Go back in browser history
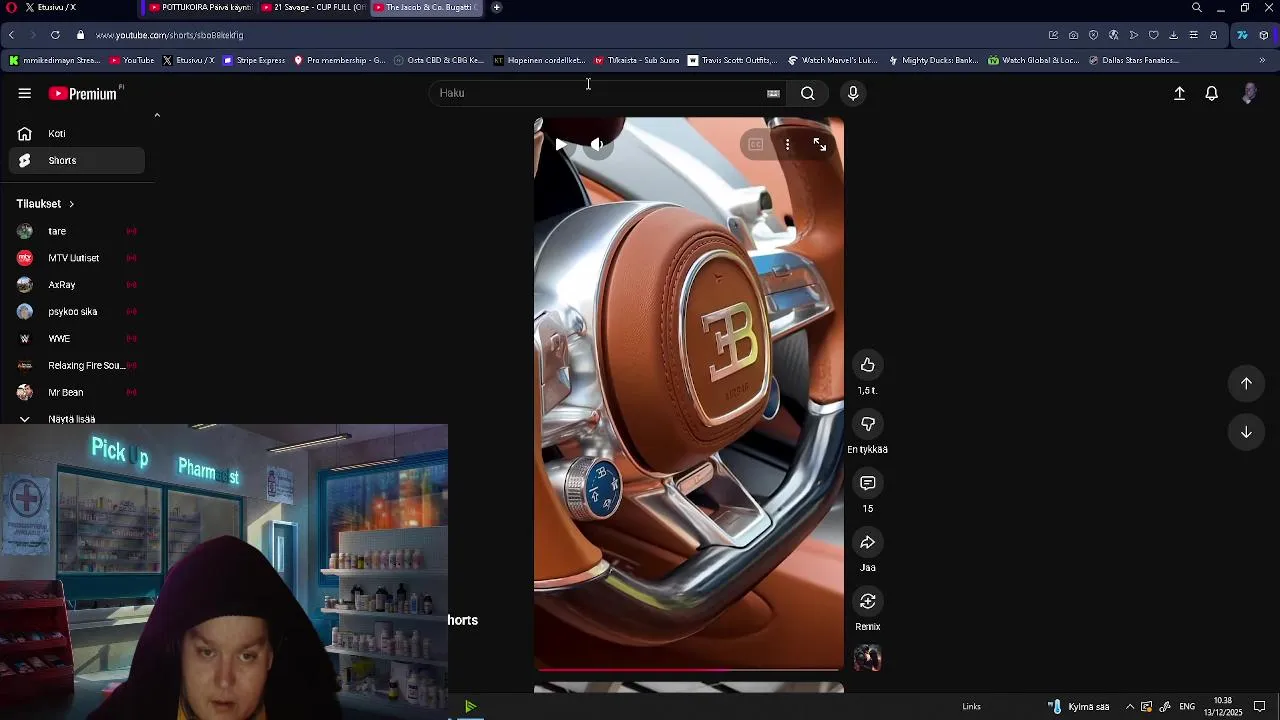This screenshot has height=720, width=1280. coord(11,35)
